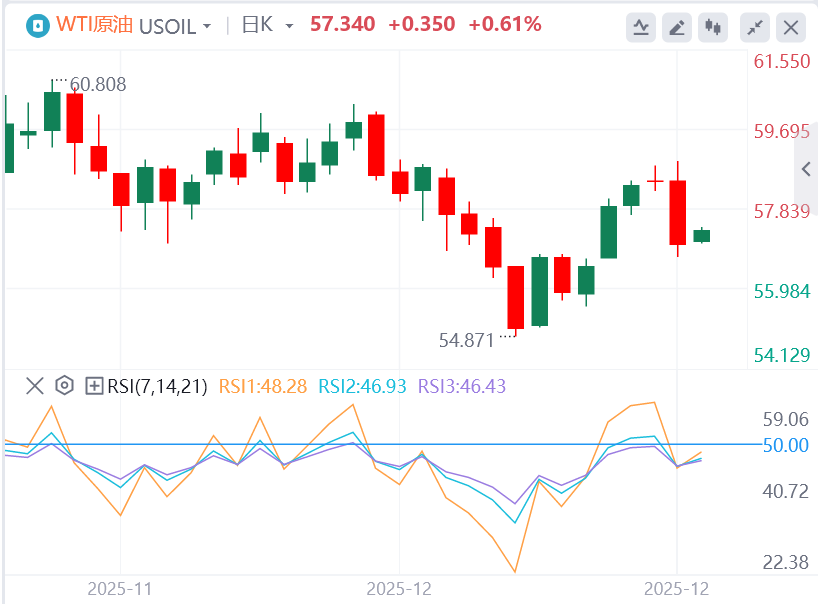This screenshot has height=604, width=818.
Task: Open RSI settings hexagon icon
Action: click(64, 385)
